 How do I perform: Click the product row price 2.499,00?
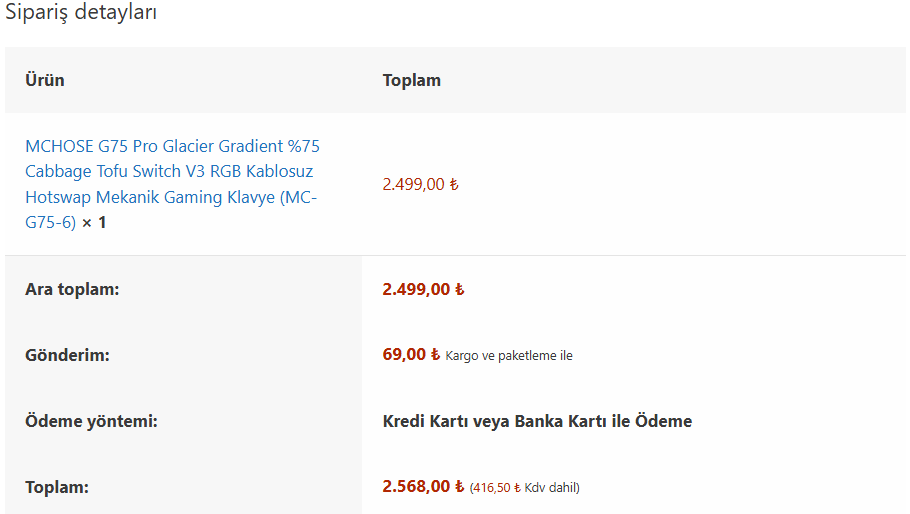click(420, 184)
